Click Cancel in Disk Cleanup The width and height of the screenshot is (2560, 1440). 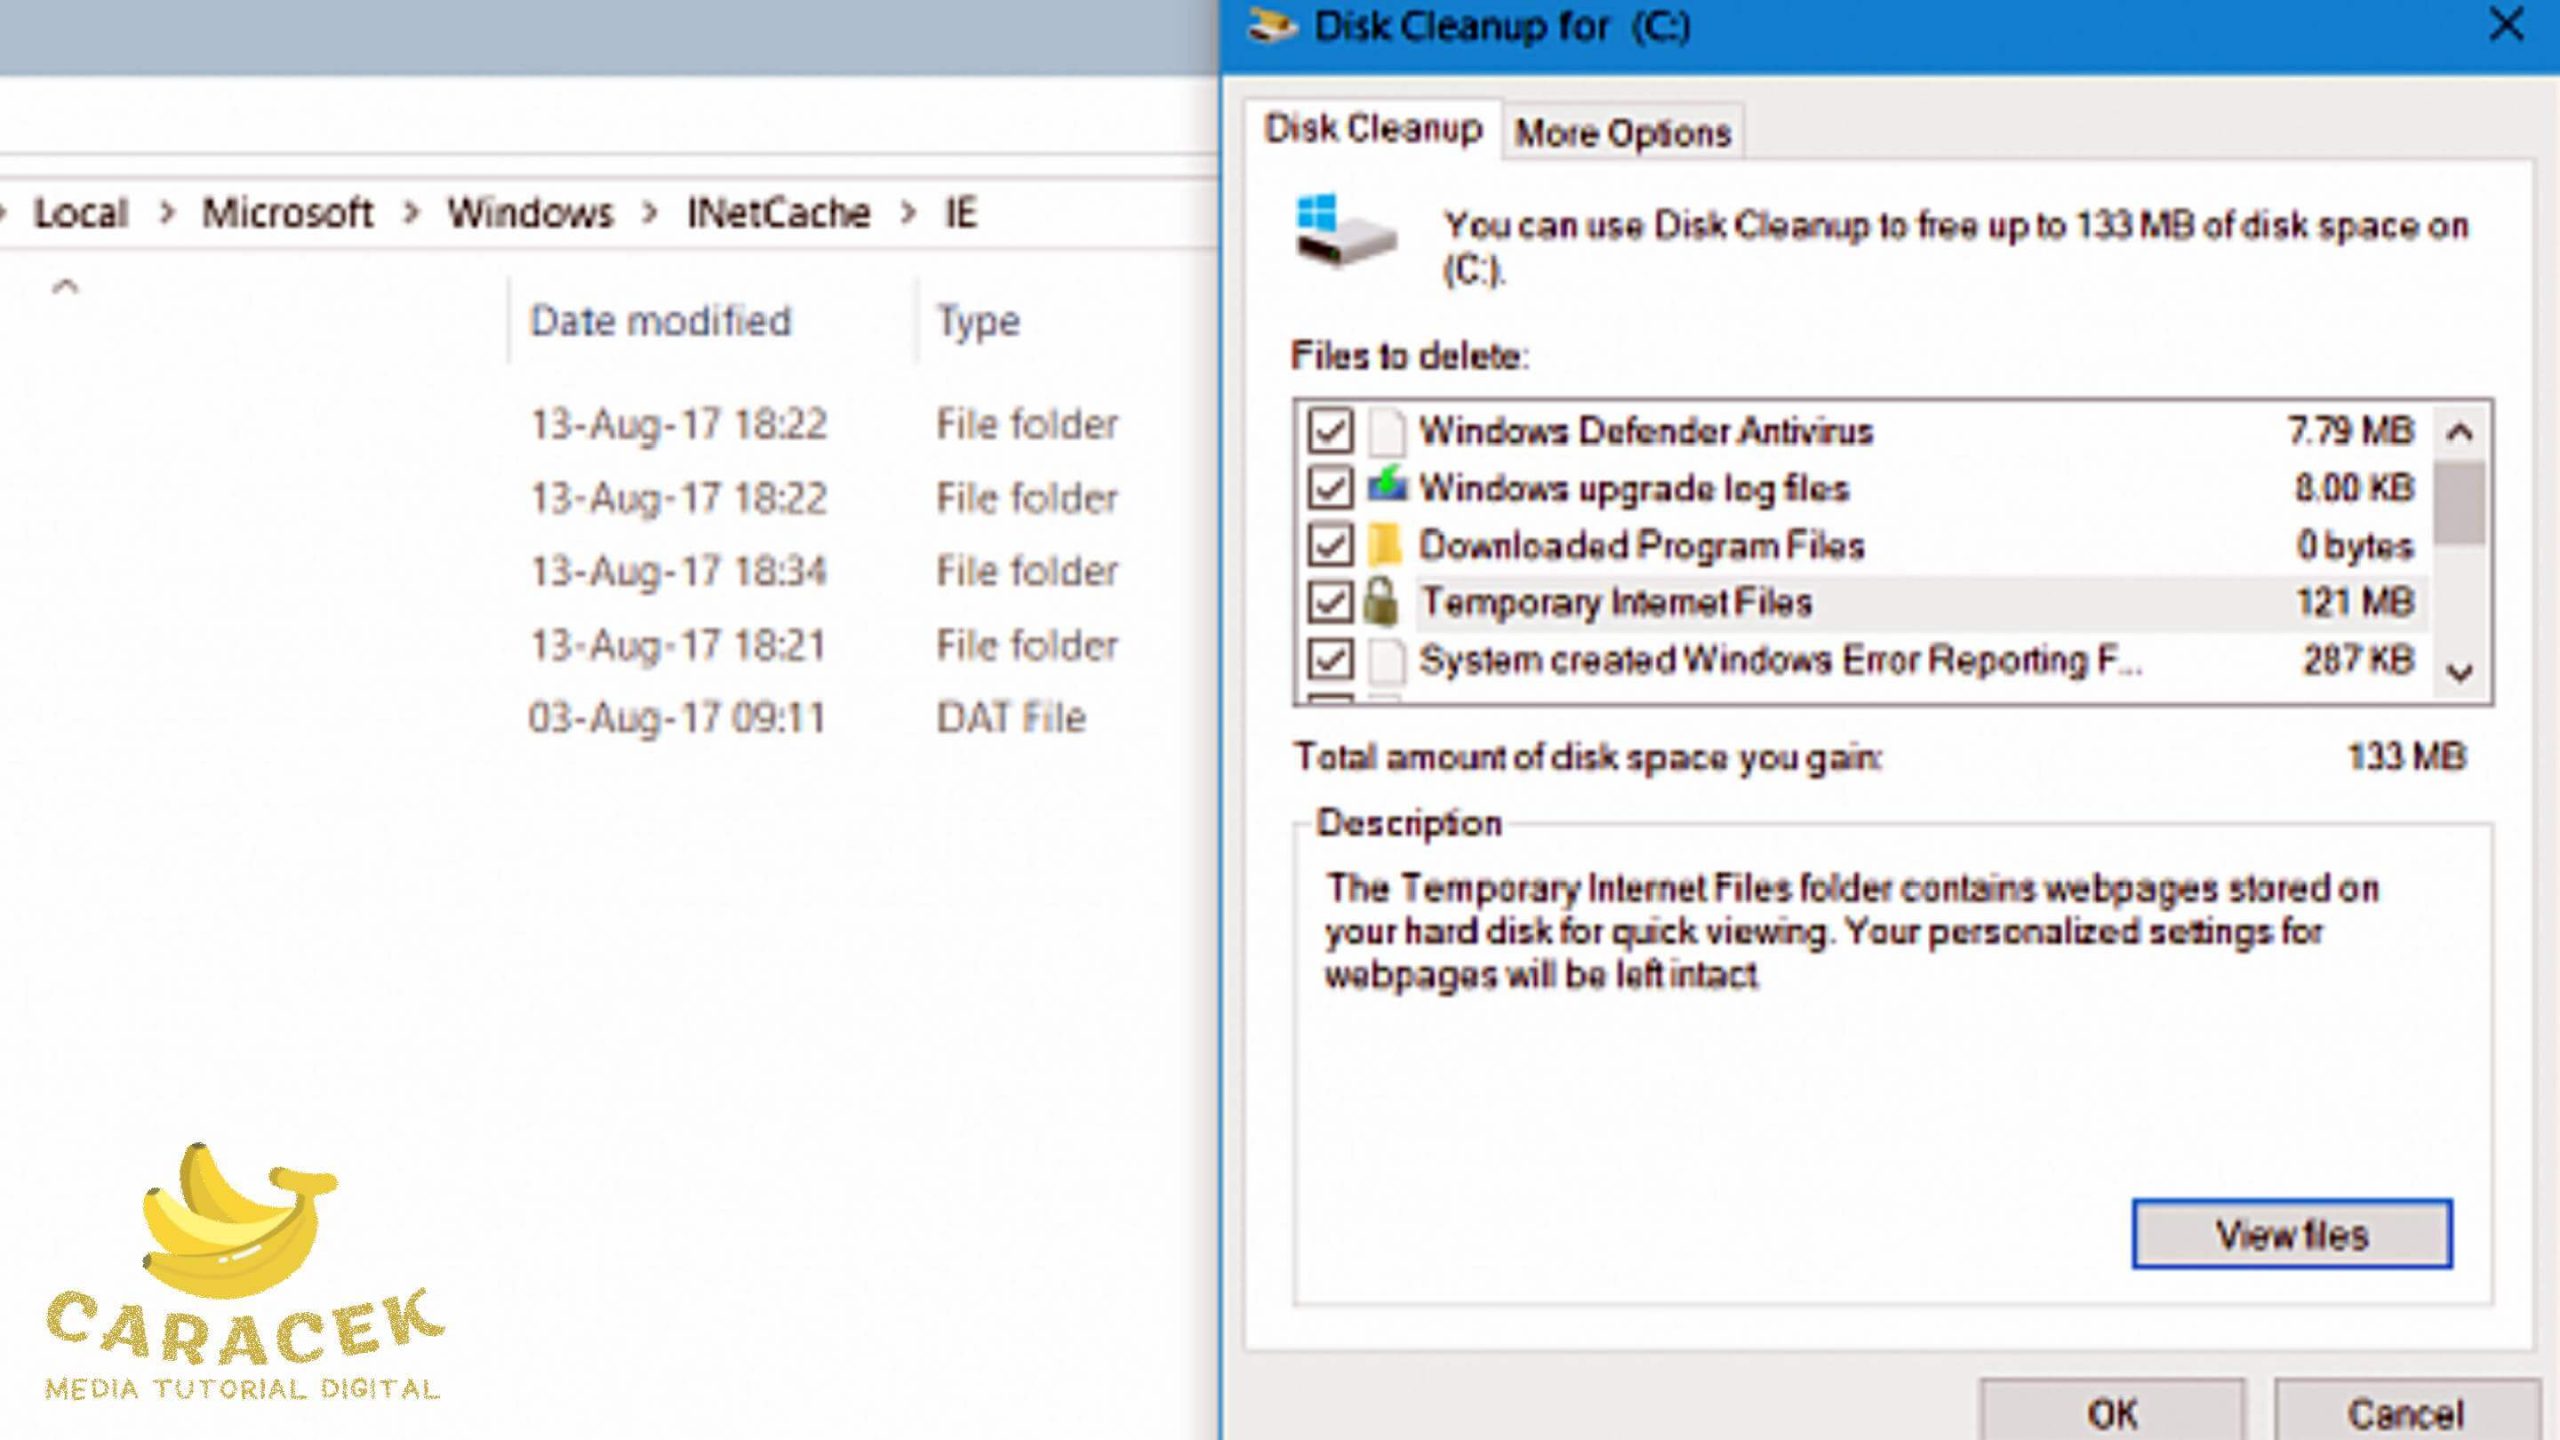pyautogui.click(x=2406, y=1412)
